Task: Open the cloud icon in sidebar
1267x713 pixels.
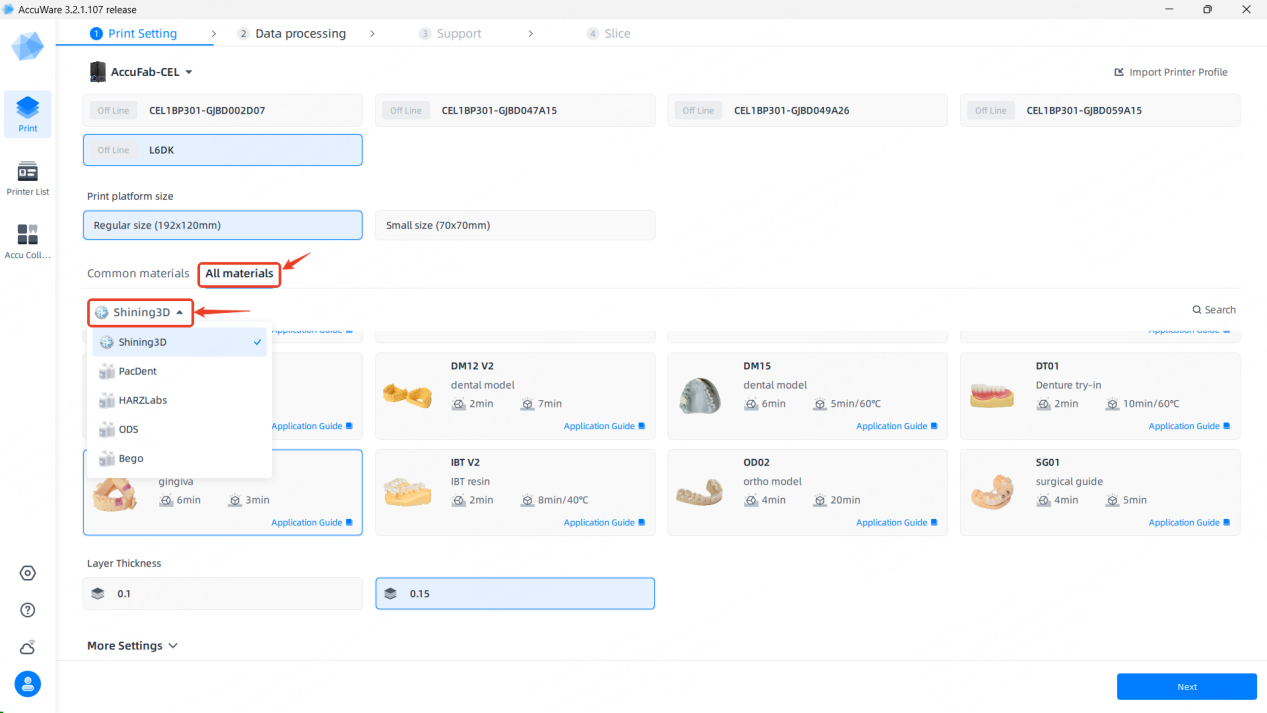Action: (x=28, y=647)
